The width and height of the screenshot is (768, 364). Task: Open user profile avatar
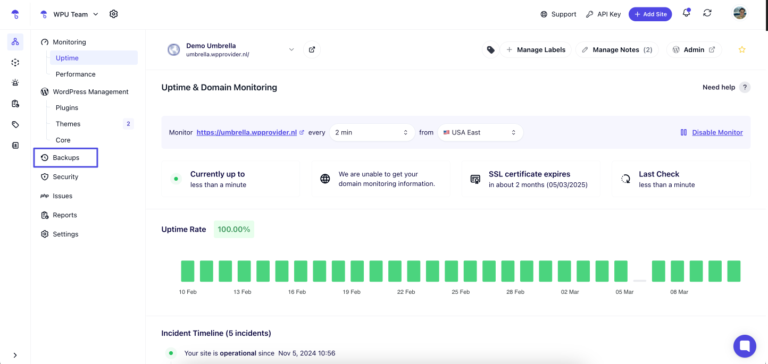point(740,13)
